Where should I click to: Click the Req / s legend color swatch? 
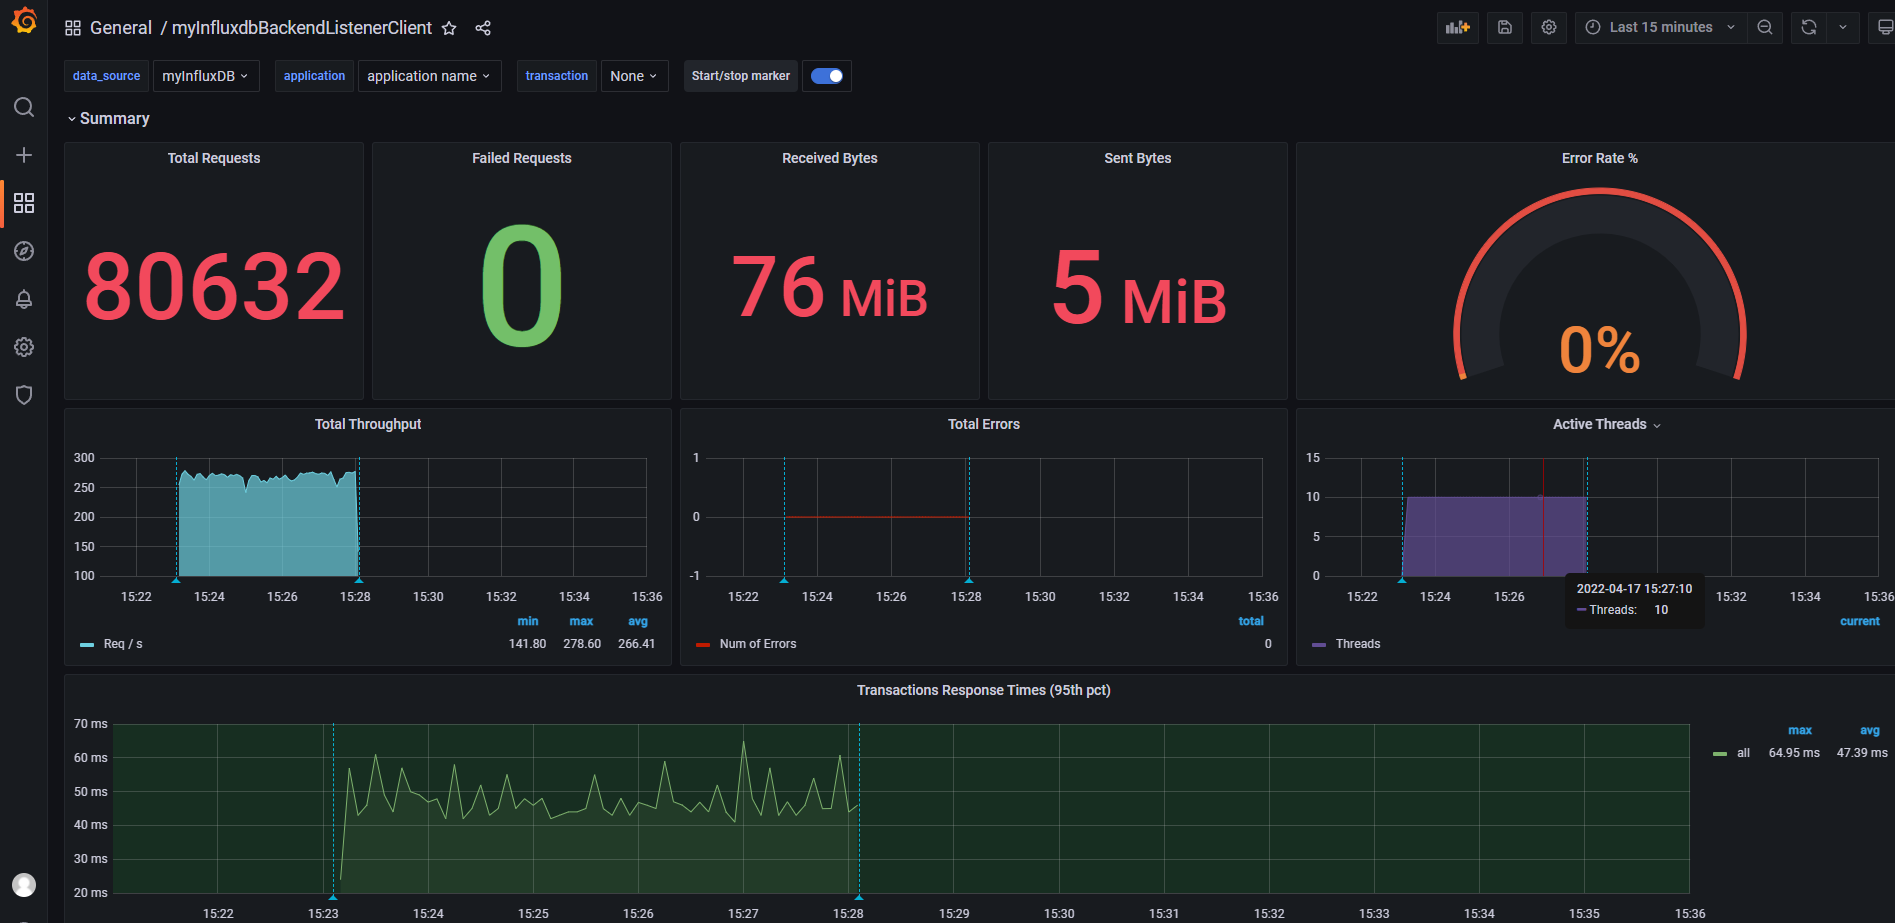(87, 645)
